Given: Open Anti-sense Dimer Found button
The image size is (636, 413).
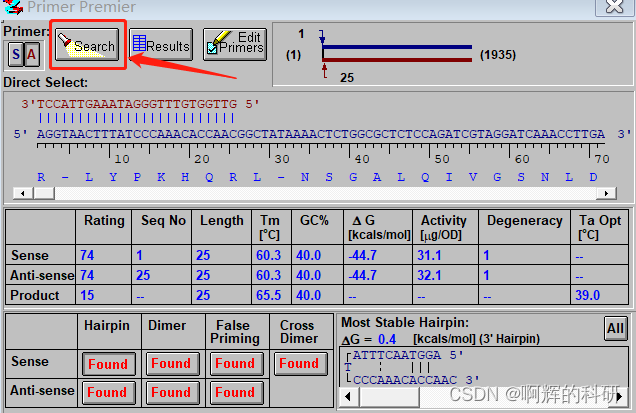Looking at the screenshot, I should pyautogui.click(x=172, y=393).
